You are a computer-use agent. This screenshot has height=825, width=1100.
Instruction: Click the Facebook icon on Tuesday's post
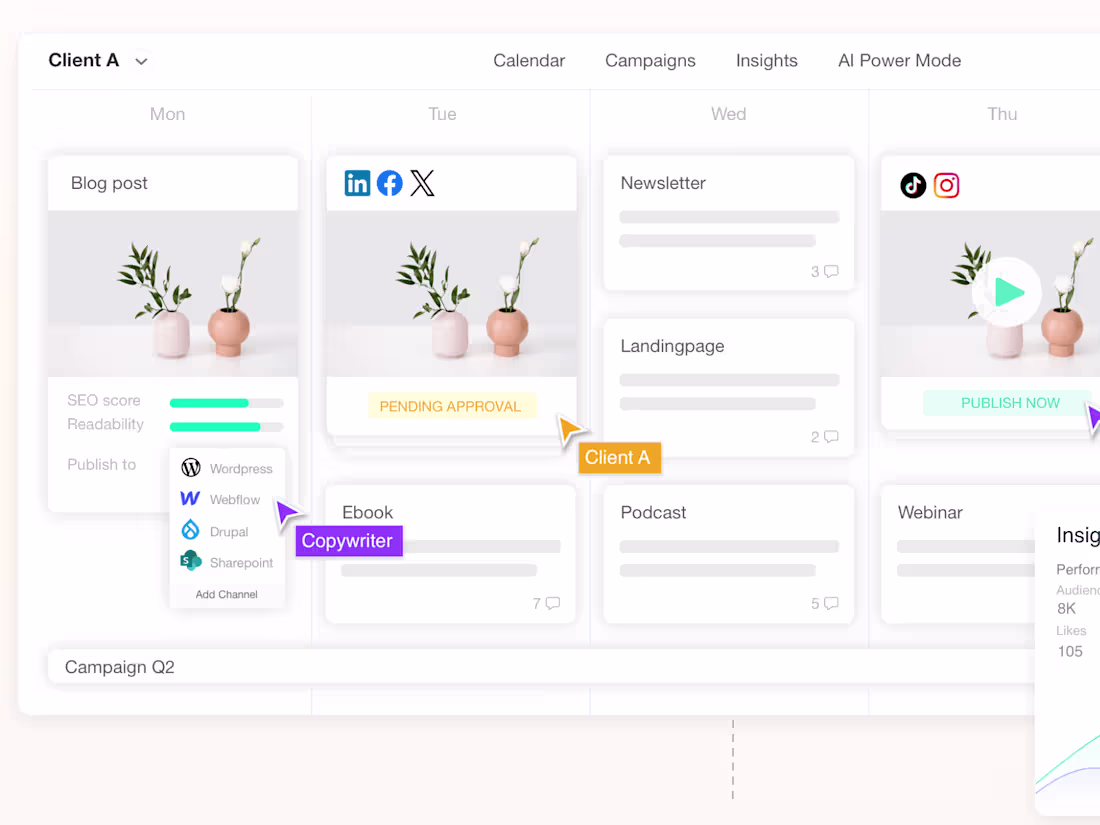point(389,183)
